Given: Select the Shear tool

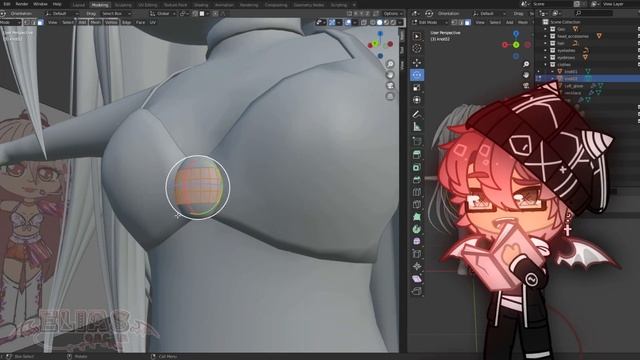Looking at the screenshot, I should coord(417,279).
